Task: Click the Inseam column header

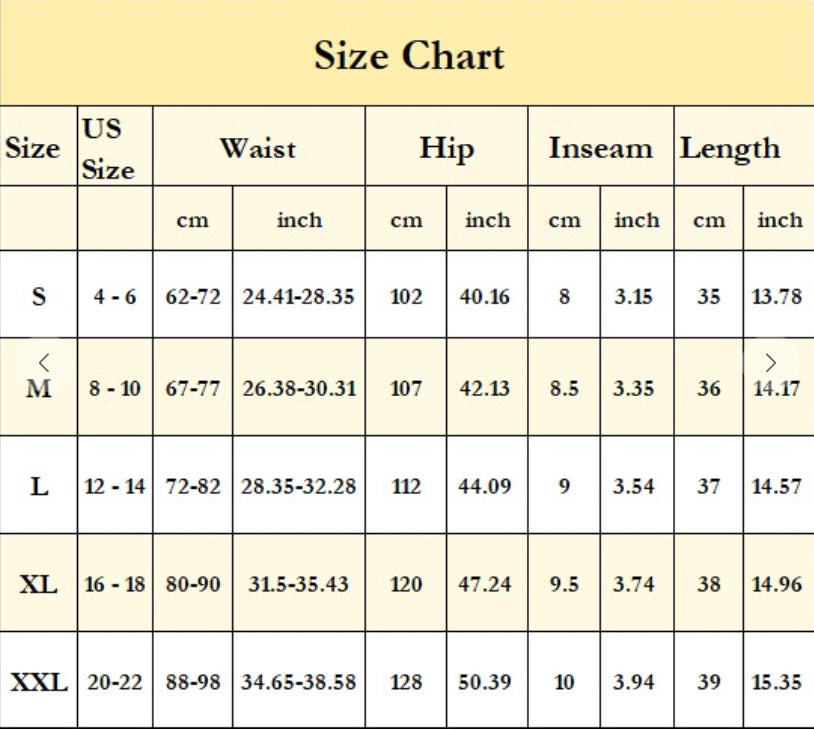Action: [601, 148]
